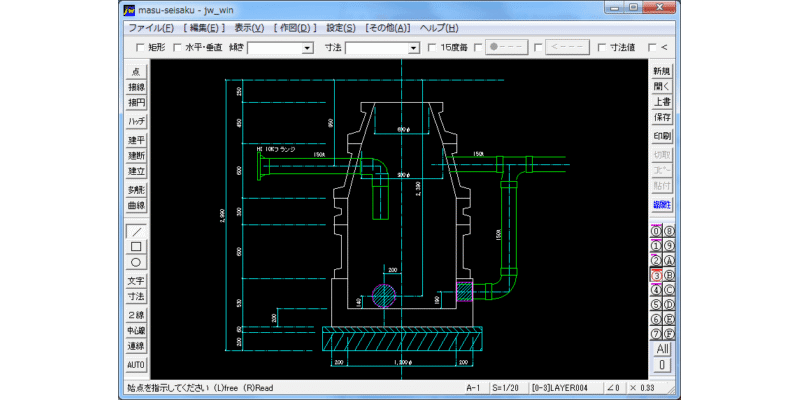Click the 接円 (tangent circle) button
The width and height of the screenshot is (800, 400).
(136, 103)
